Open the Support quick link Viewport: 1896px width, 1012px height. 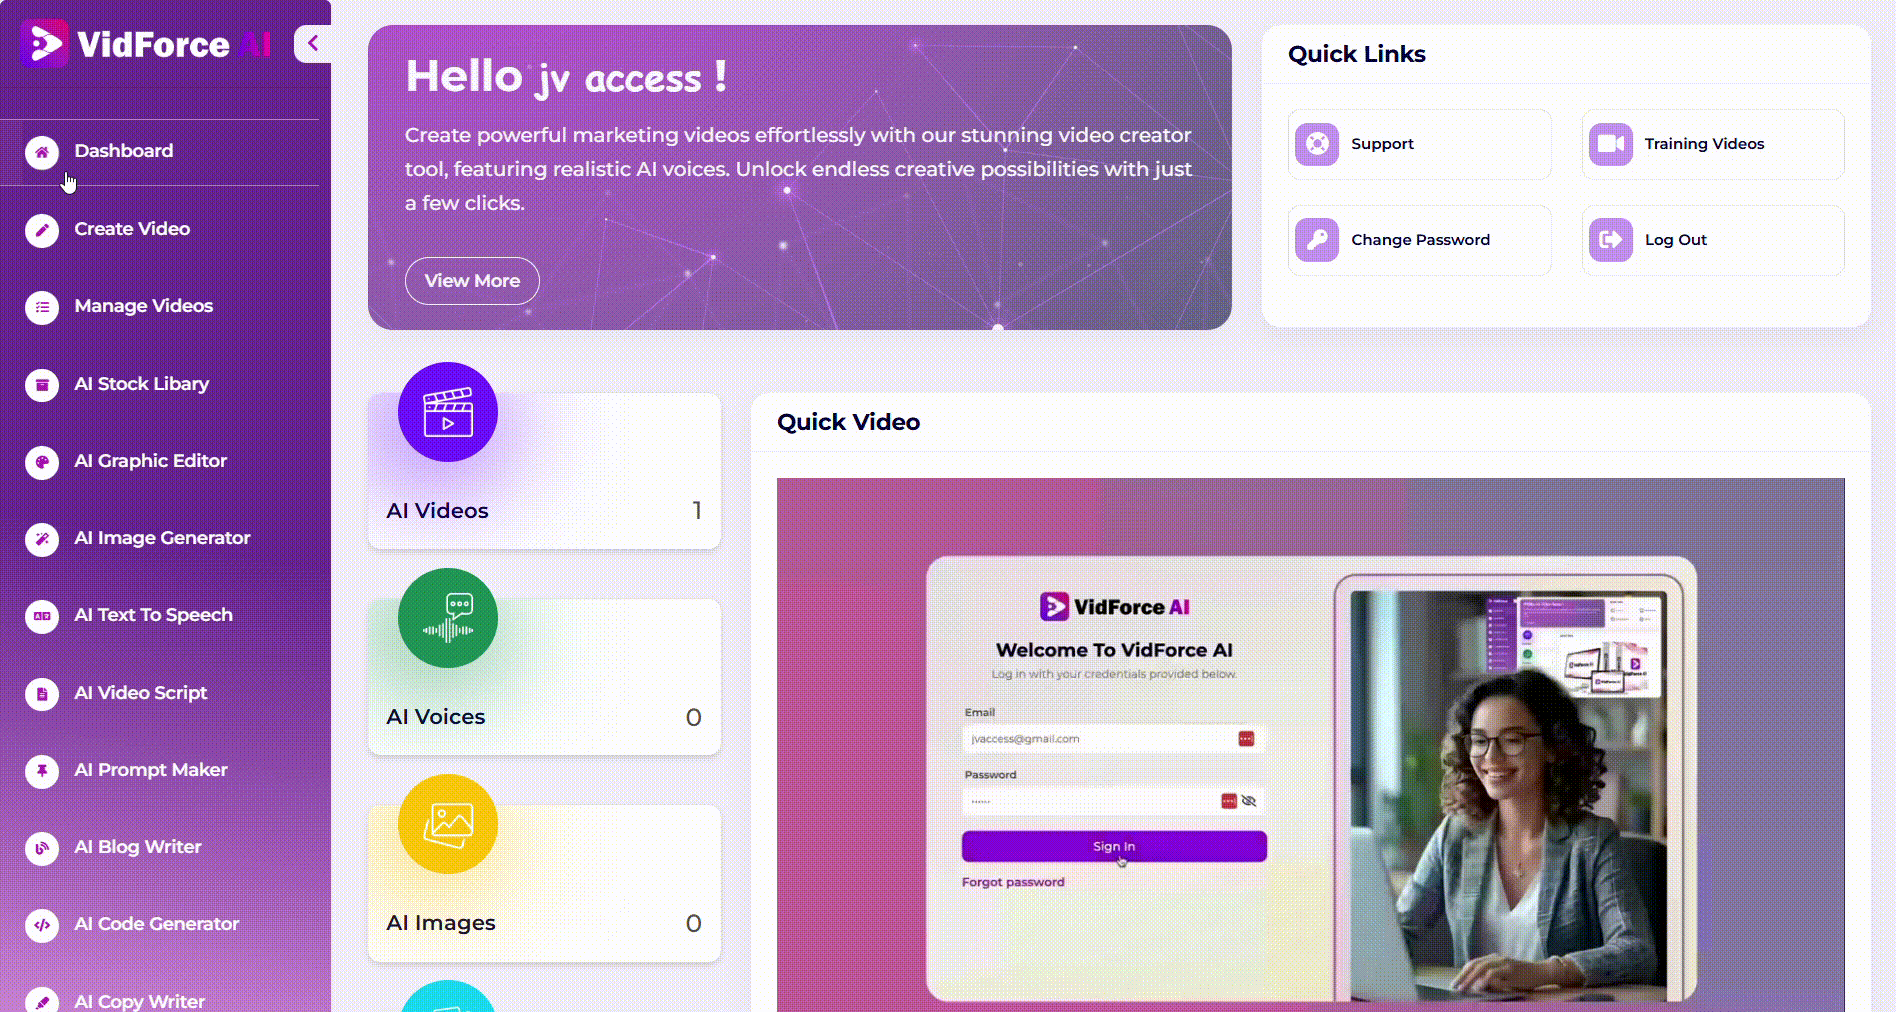coord(1420,144)
